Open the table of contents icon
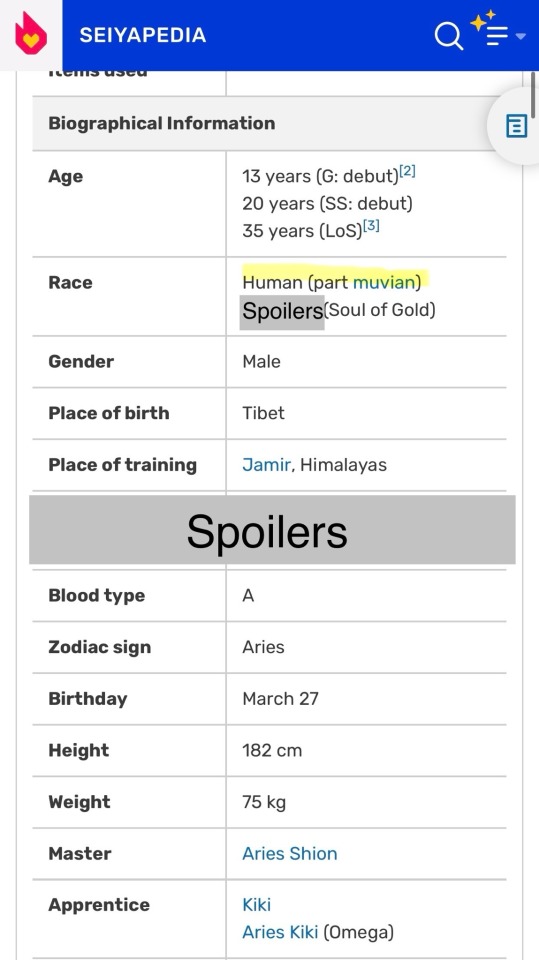 [516, 126]
